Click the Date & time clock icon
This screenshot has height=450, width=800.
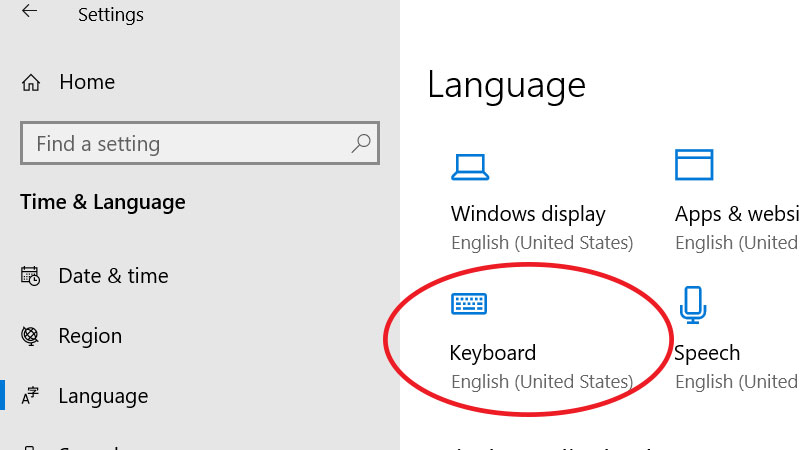(x=31, y=276)
